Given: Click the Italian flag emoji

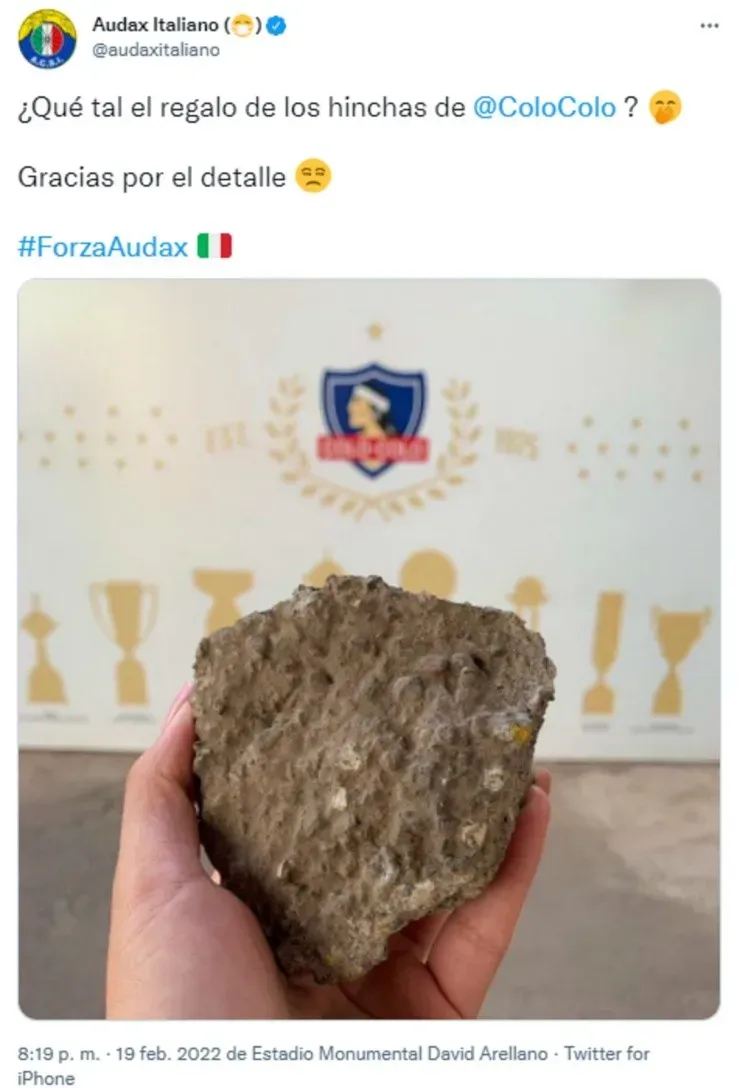Looking at the screenshot, I should click(215, 246).
